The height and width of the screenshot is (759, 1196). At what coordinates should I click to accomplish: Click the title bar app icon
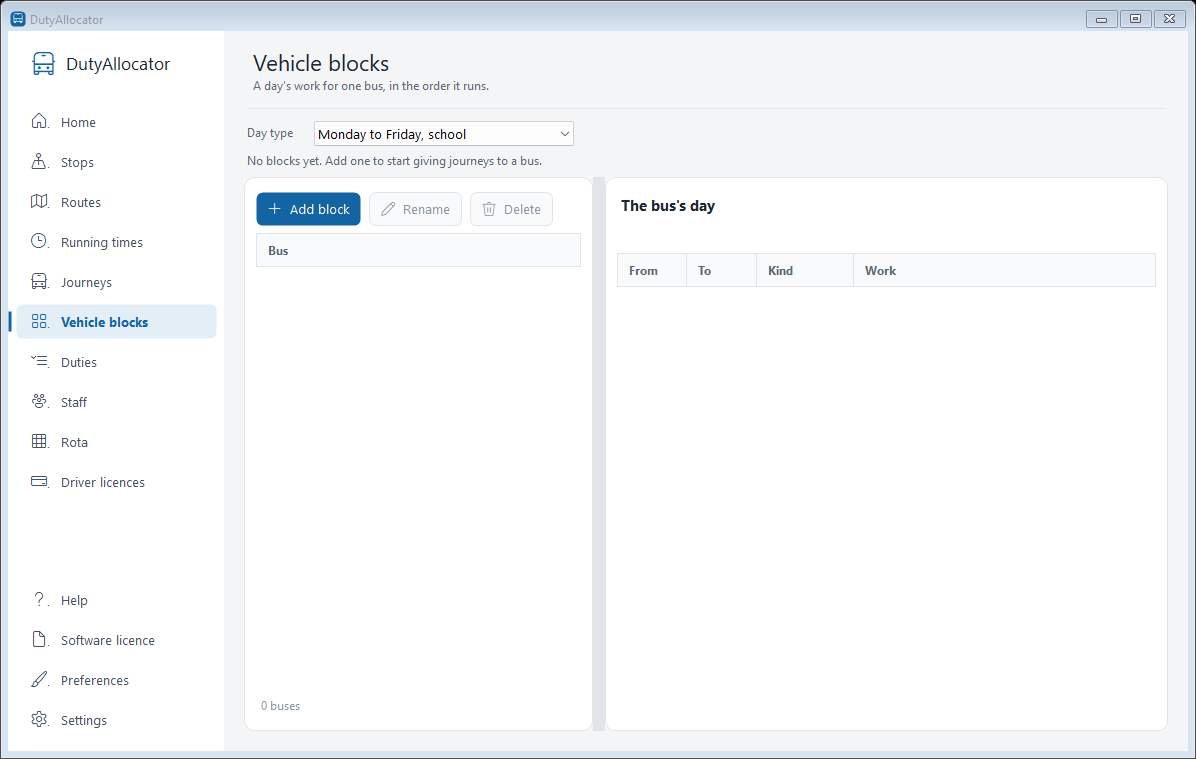18,19
